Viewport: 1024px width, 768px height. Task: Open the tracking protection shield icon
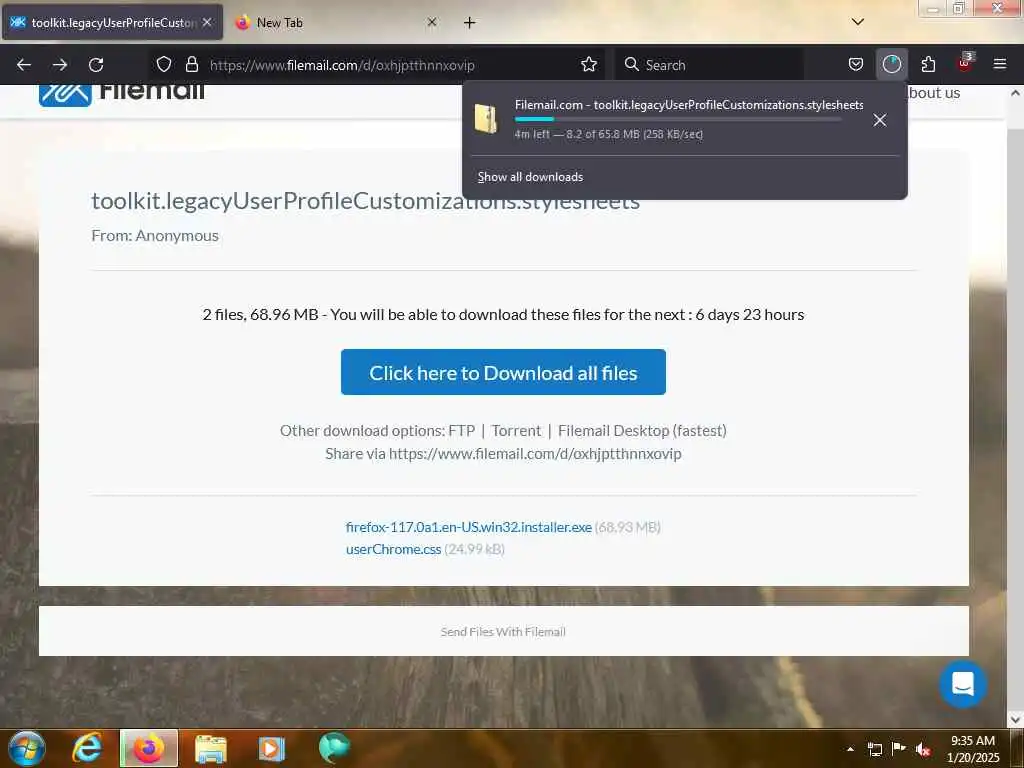pos(163,64)
